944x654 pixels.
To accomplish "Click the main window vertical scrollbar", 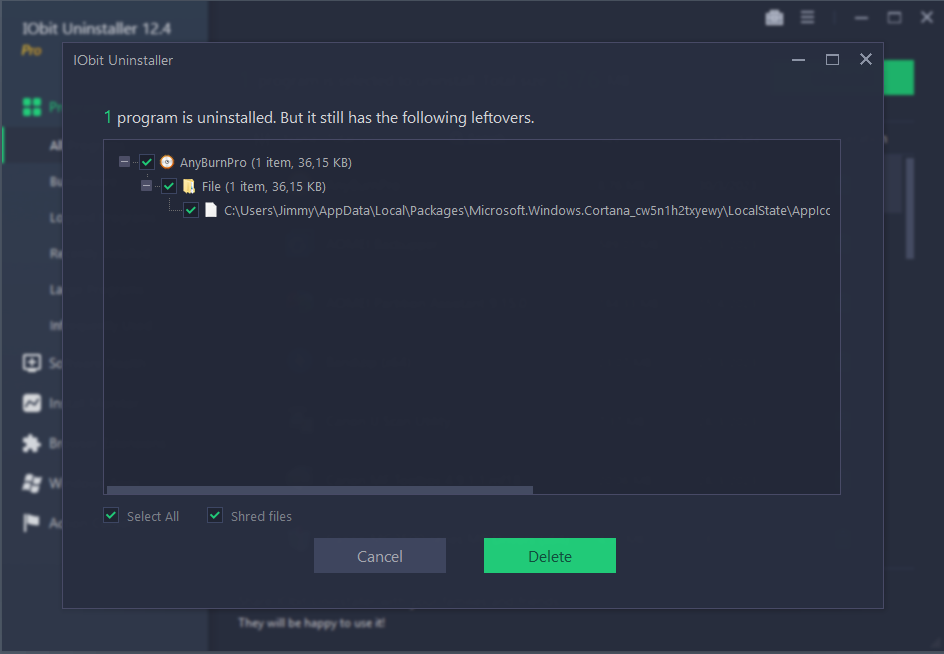I will click(x=910, y=208).
